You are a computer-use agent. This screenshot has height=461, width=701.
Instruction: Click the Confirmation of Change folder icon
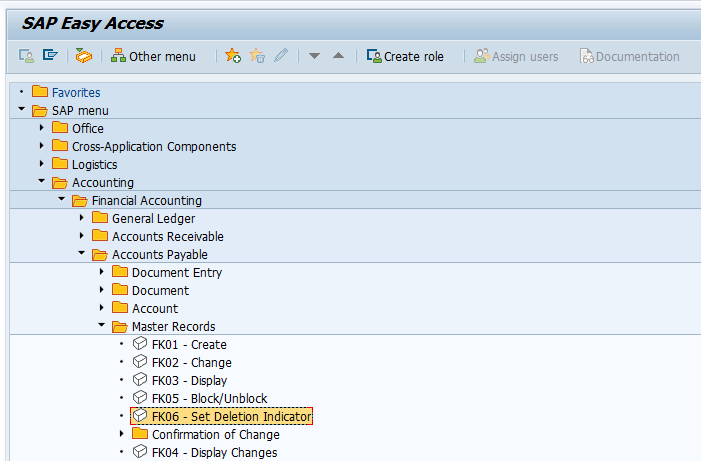click(140, 433)
